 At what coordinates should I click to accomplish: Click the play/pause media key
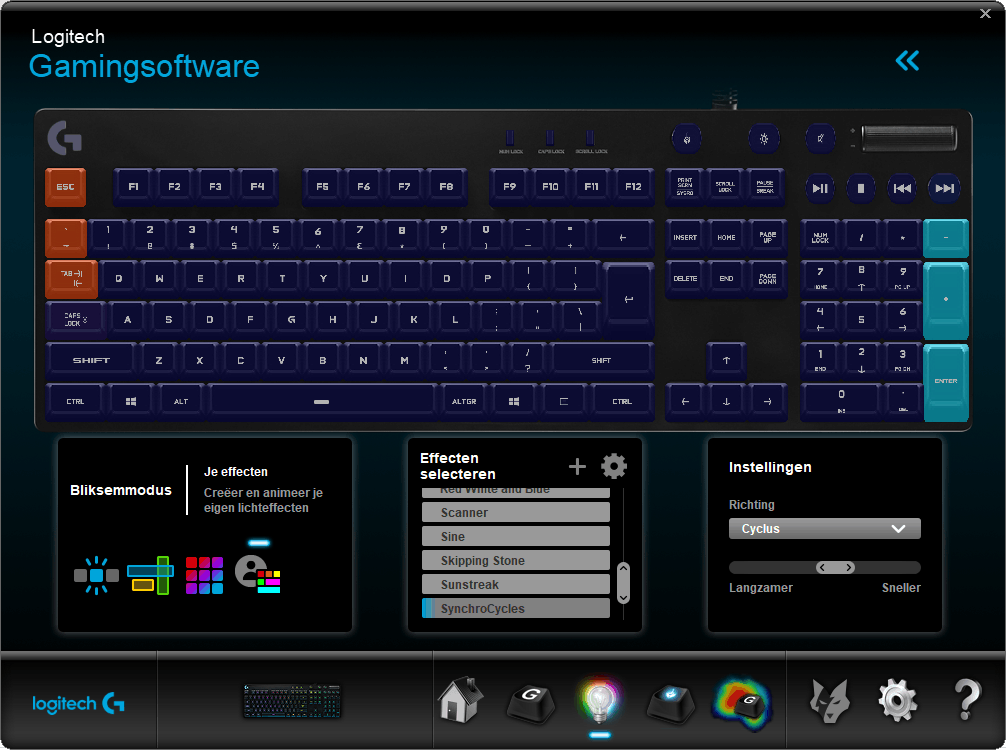pyautogui.click(x=820, y=189)
